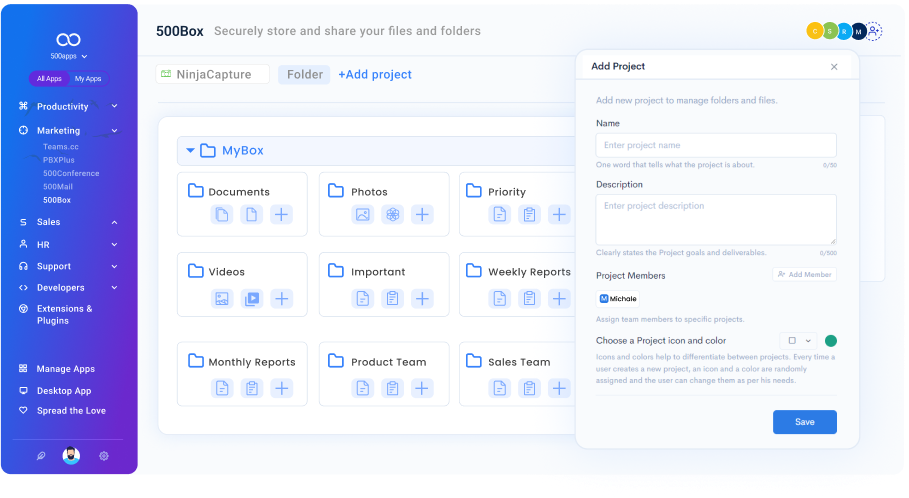Click the project name input field
The height and width of the screenshot is (498, 909).
(715, 145)
